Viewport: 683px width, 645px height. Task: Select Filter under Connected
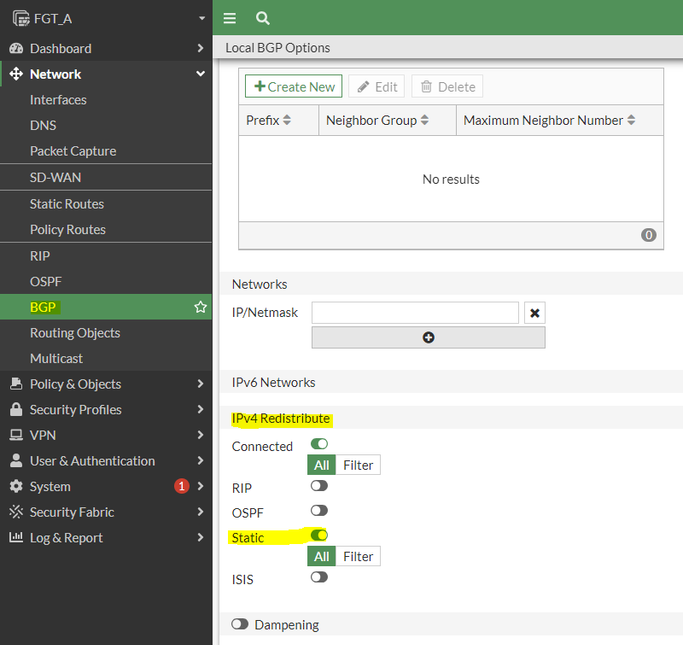358,465
